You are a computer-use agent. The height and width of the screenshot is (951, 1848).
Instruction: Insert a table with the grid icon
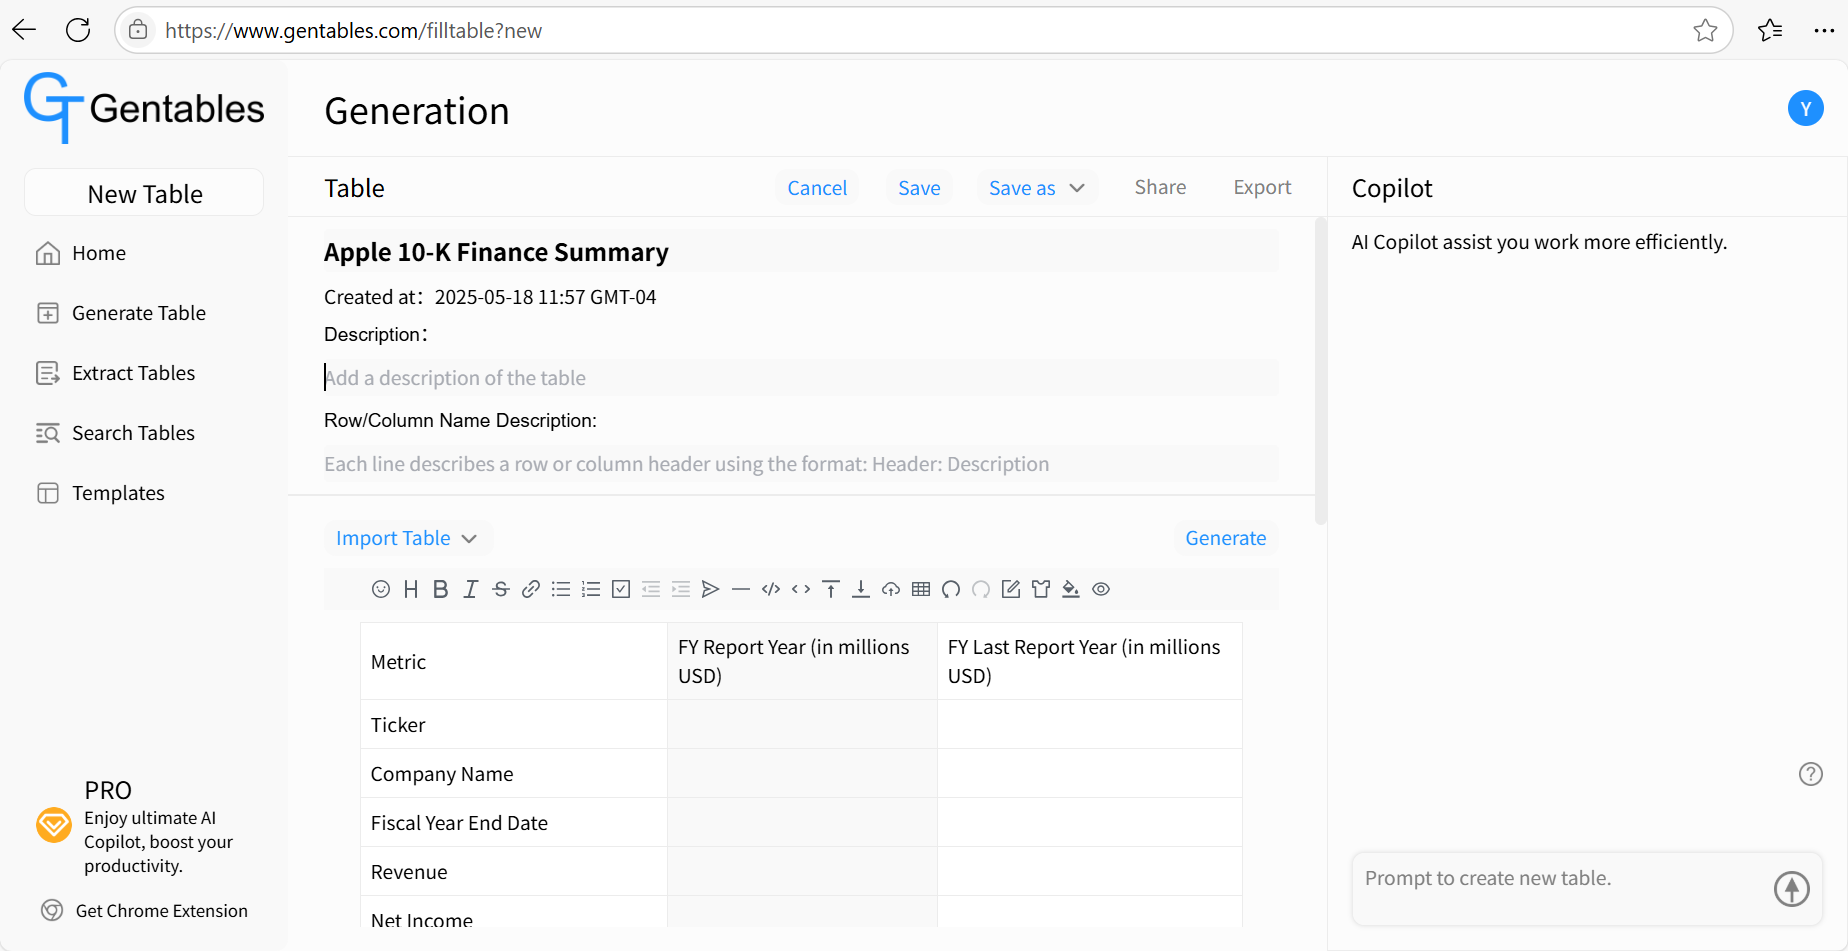[x=921, y=589]
